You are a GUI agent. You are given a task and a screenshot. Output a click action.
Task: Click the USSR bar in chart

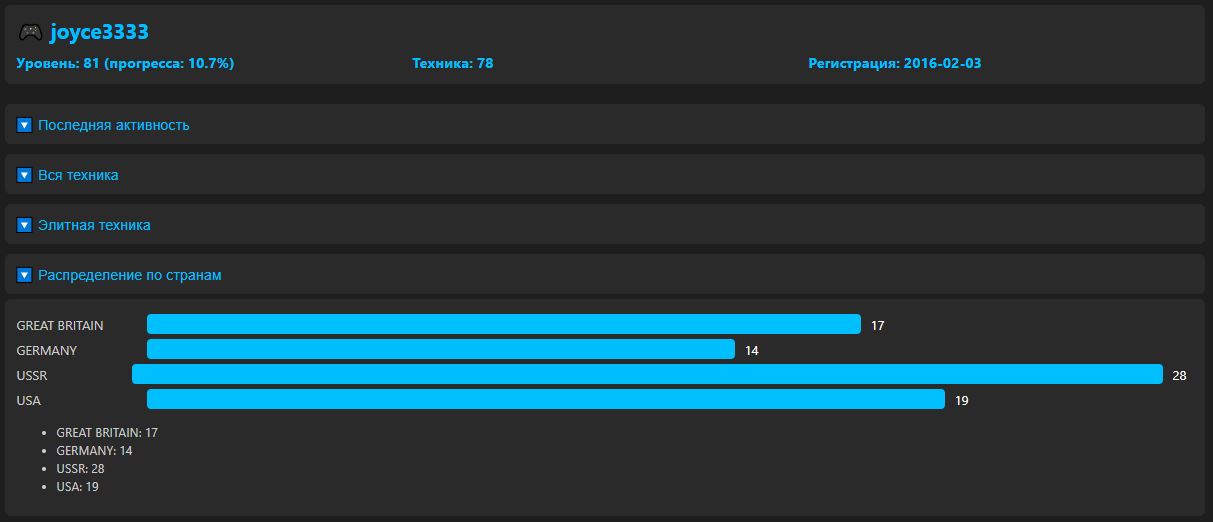[x=647, y=374]
